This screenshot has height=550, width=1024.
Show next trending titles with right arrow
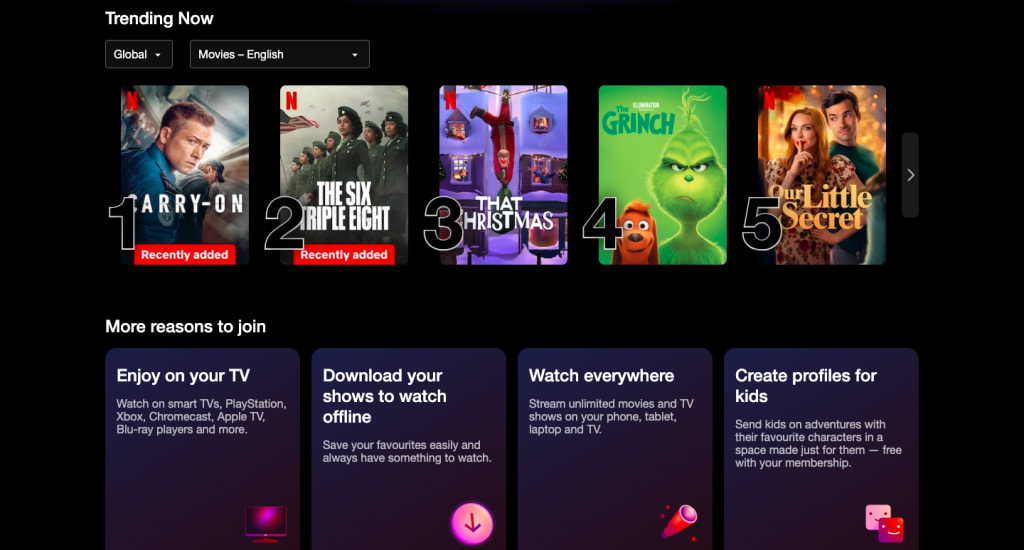click(910, 175)
